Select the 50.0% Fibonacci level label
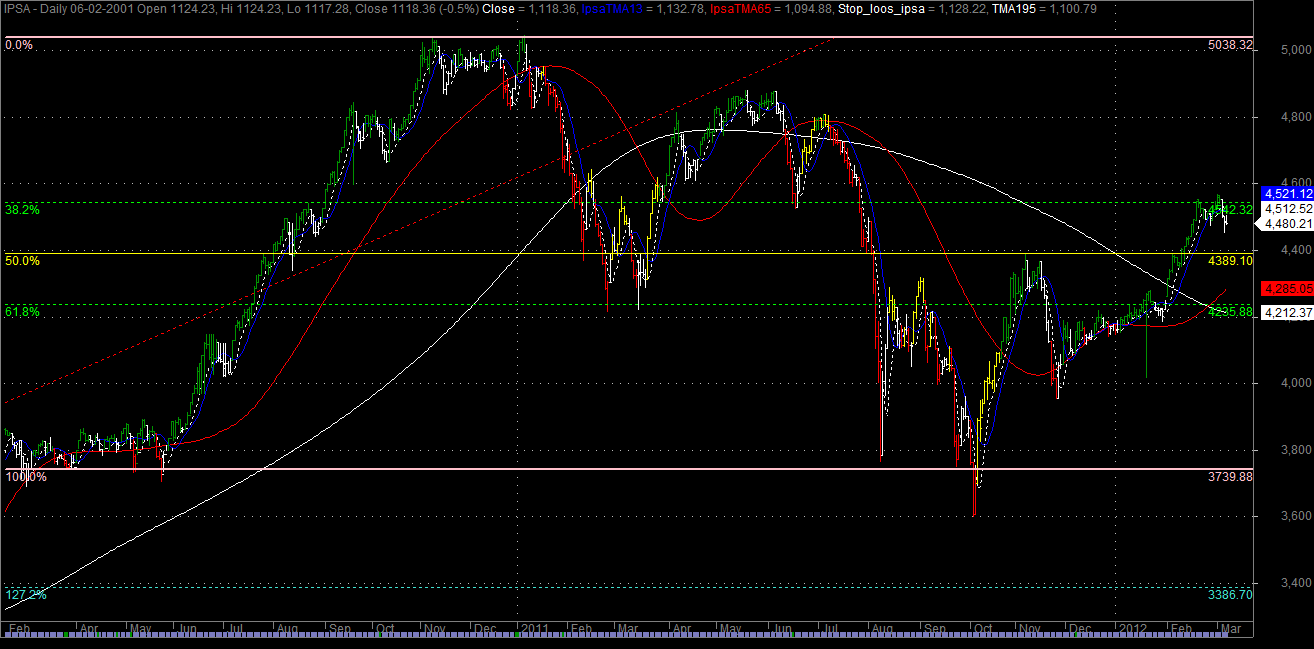The image size is (1314, 649). [x=23, y=260]
